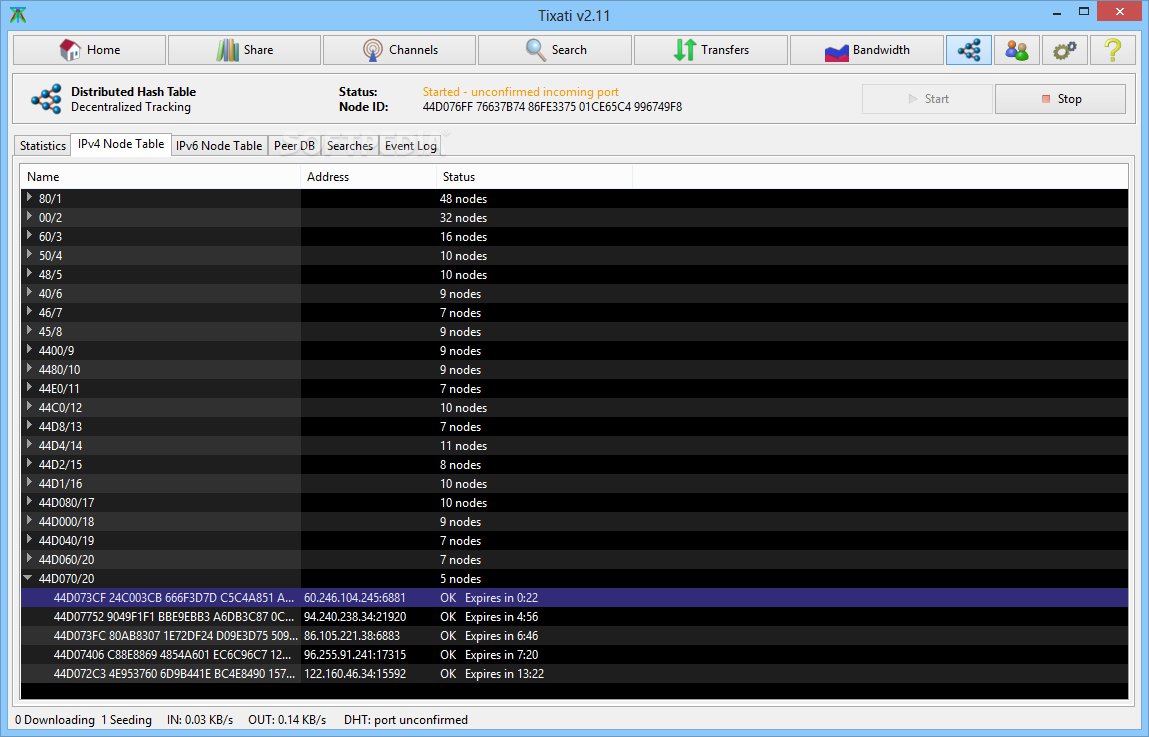Image resolution: width=1149 pixels, height=737 pixels.
Task: Click 'DHT: port unconfirmed' in status bar
Action: pyautogui.click(x=406, y=719)
